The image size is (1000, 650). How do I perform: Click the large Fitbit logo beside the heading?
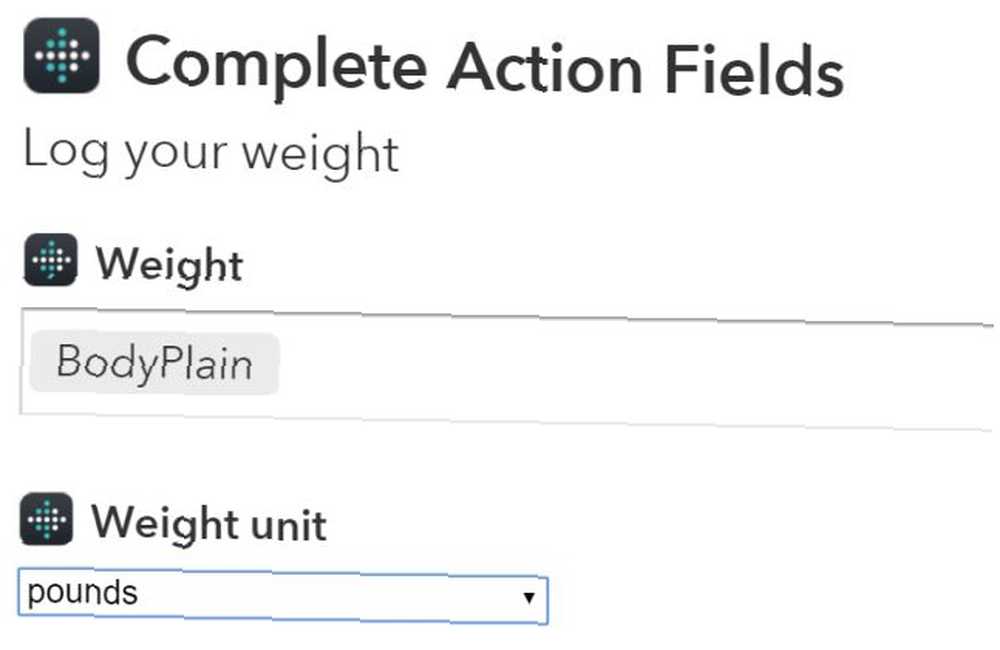coord(62,55)
